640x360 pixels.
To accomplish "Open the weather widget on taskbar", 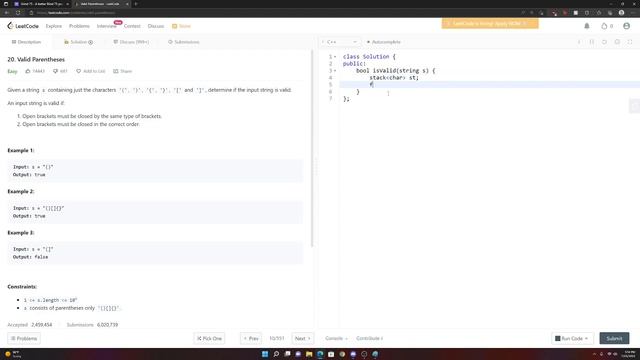I will point(12,354).
